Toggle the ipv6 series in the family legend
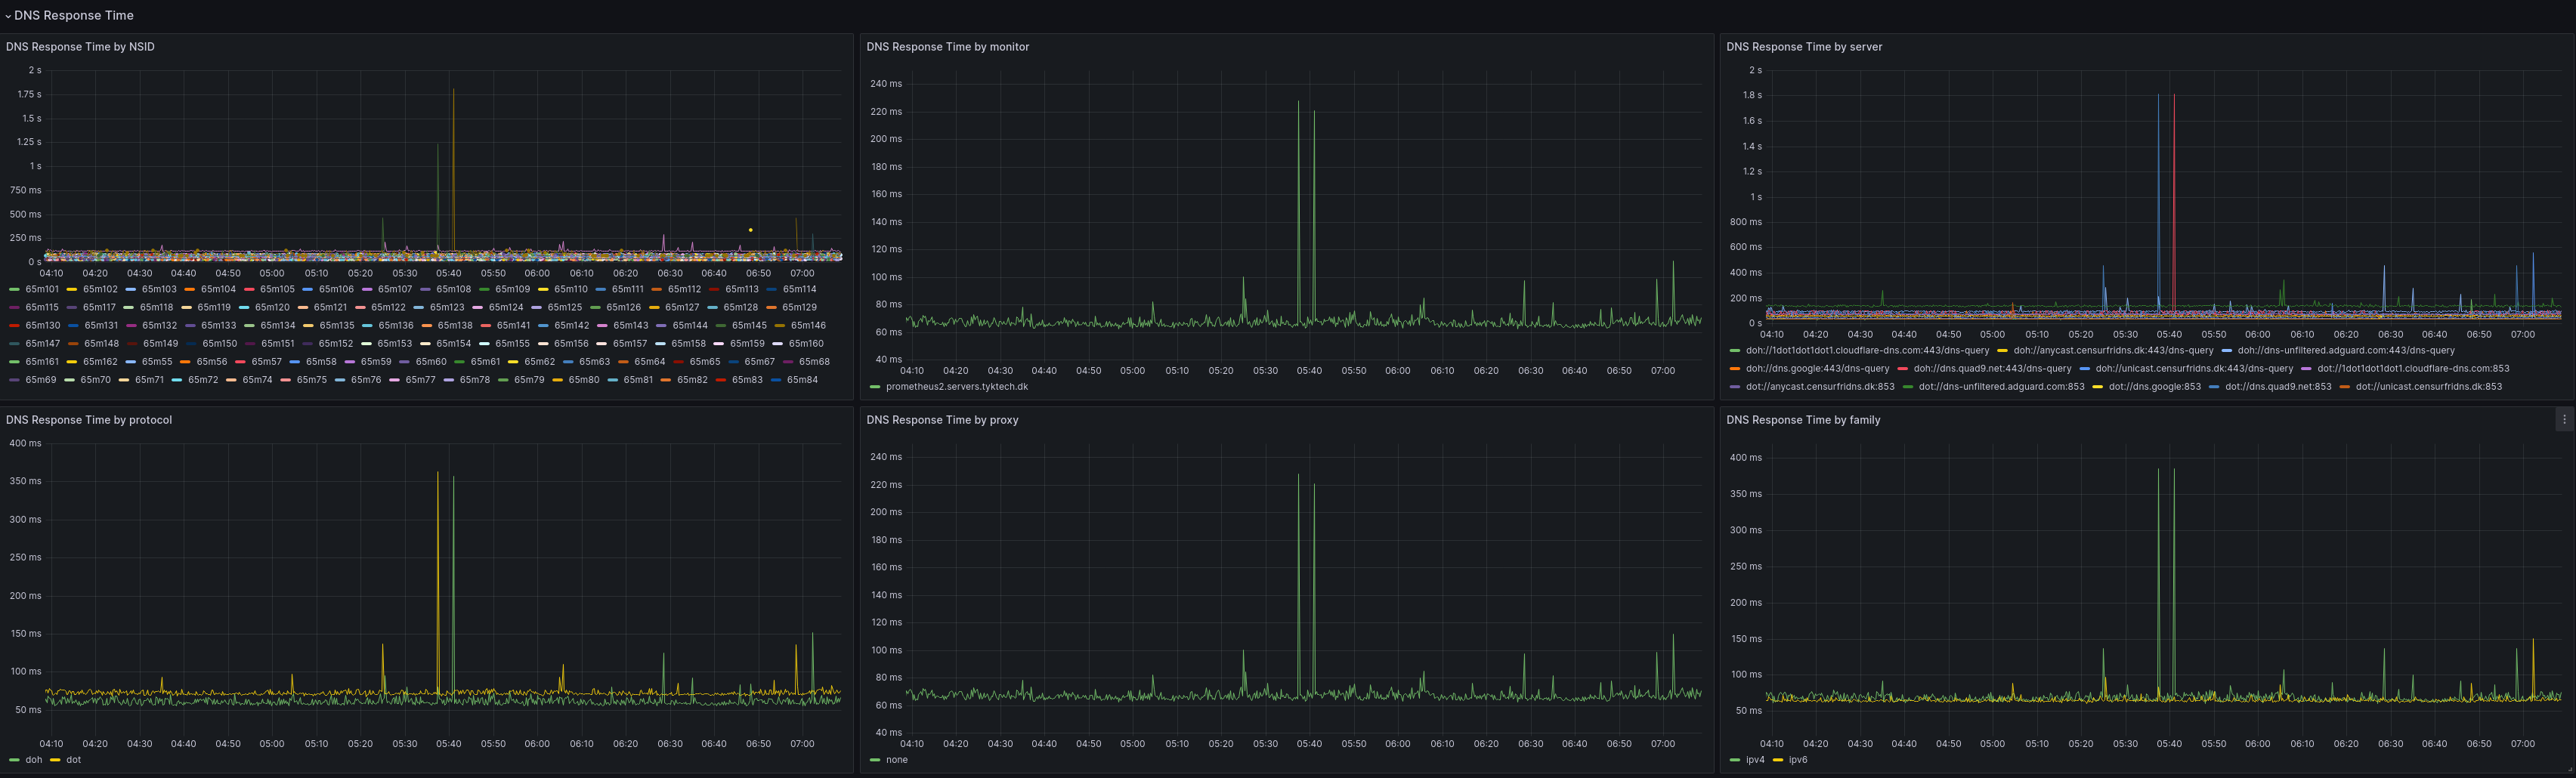 (1798, 760)
